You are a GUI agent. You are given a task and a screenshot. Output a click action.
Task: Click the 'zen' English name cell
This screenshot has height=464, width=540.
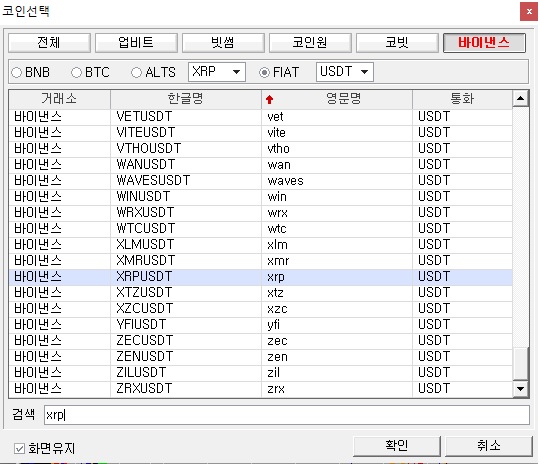pyautogui.click(x=337, y=357)
